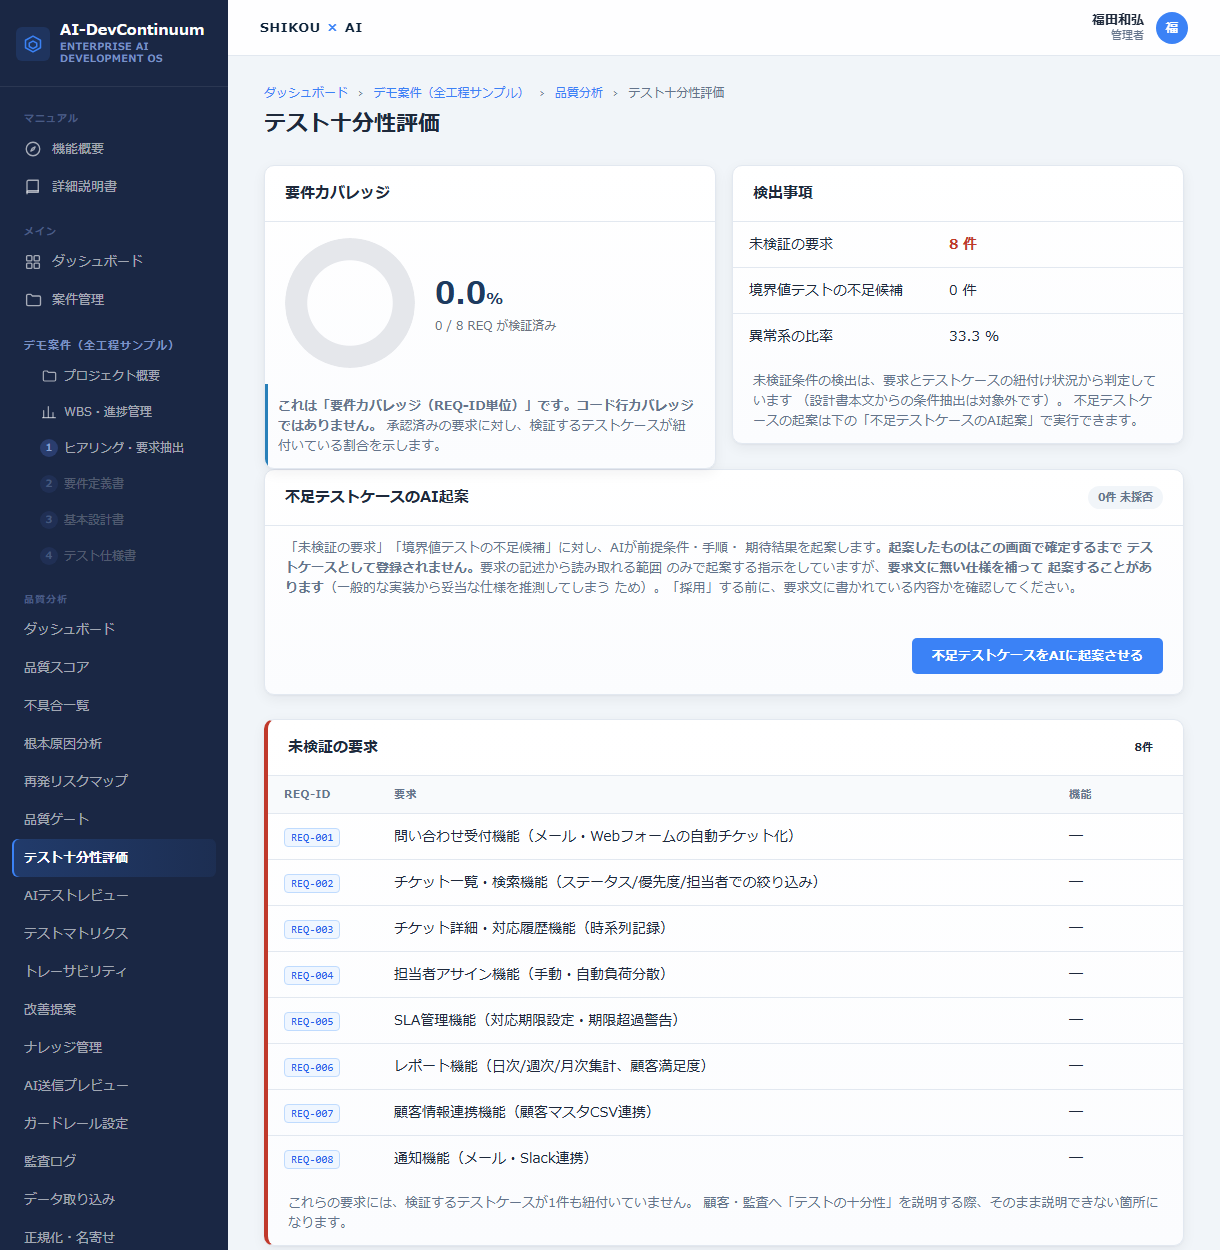This screenshot has height=1250, width=1220.
Task: Click the book icon next to 詳細説明書
Action: [33, 187]
